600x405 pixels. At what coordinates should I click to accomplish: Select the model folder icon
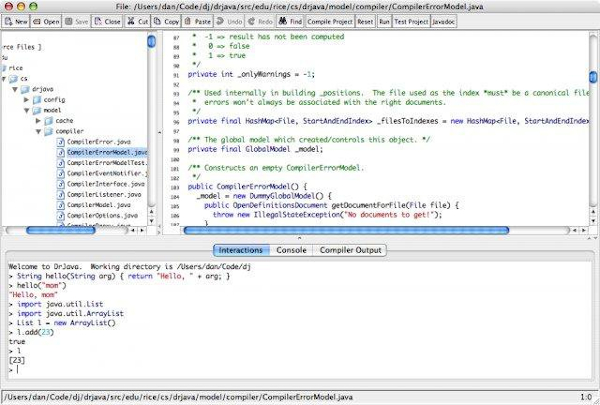pyautogui.click(x=37, y=110)
